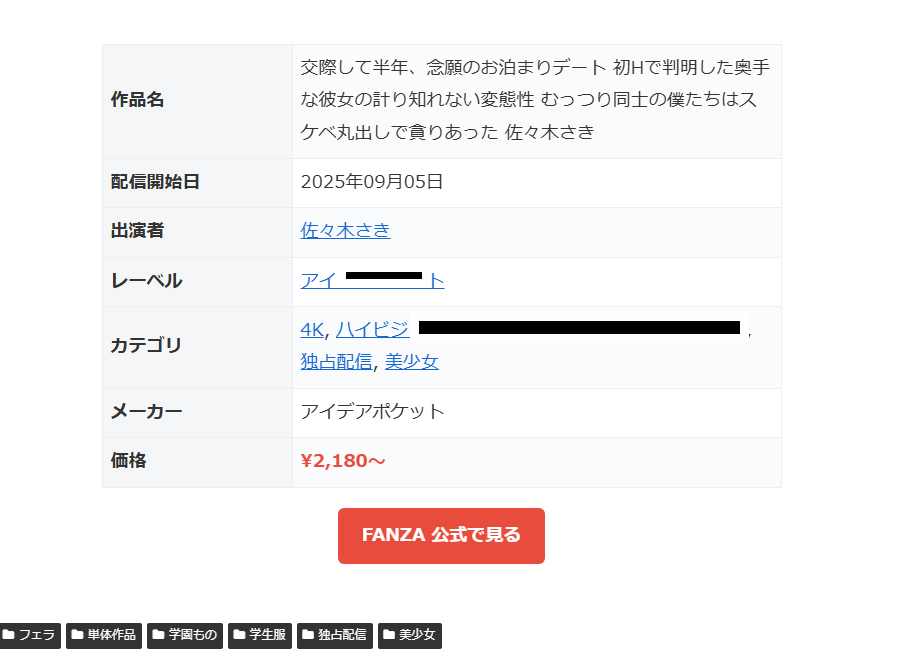
Task: Open the 美少女 link in the カテゴリ row
Action: [411, 361]
